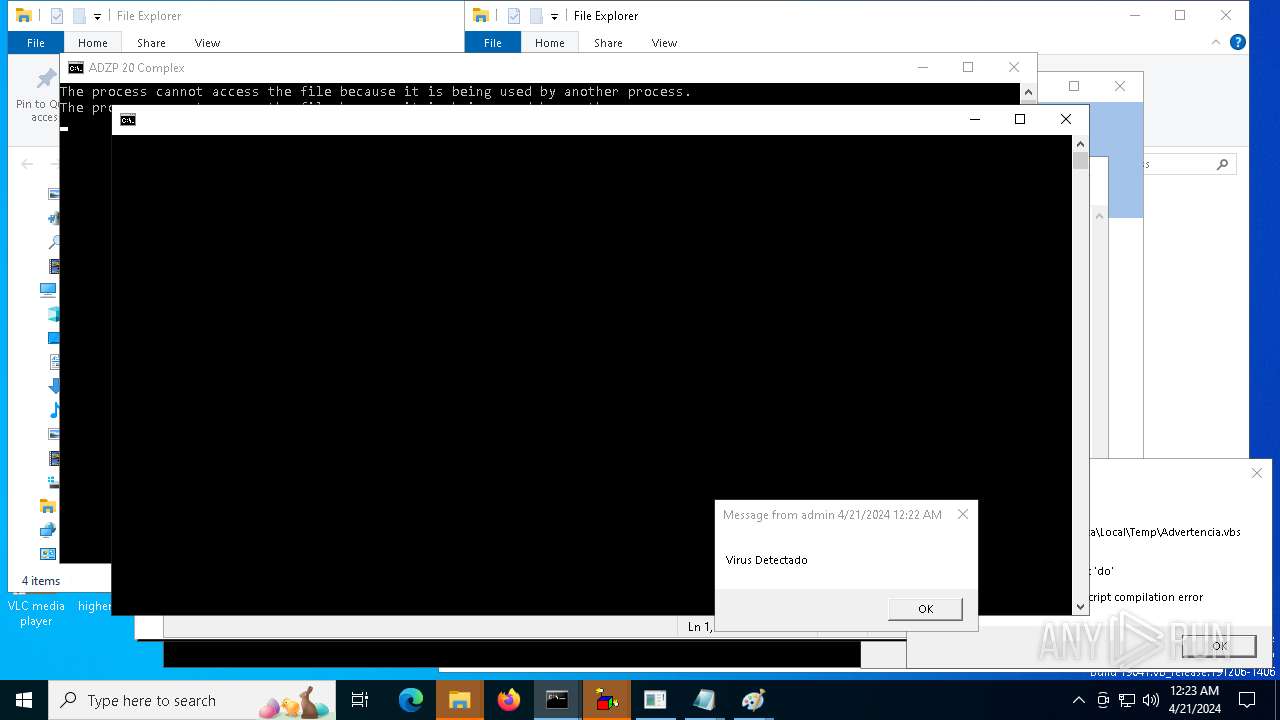Image resolution: width=1280 pixels, height=720 pixels.
Task: Click the colored blocks app icon in the taskbar
Action: tap(607, 700)
